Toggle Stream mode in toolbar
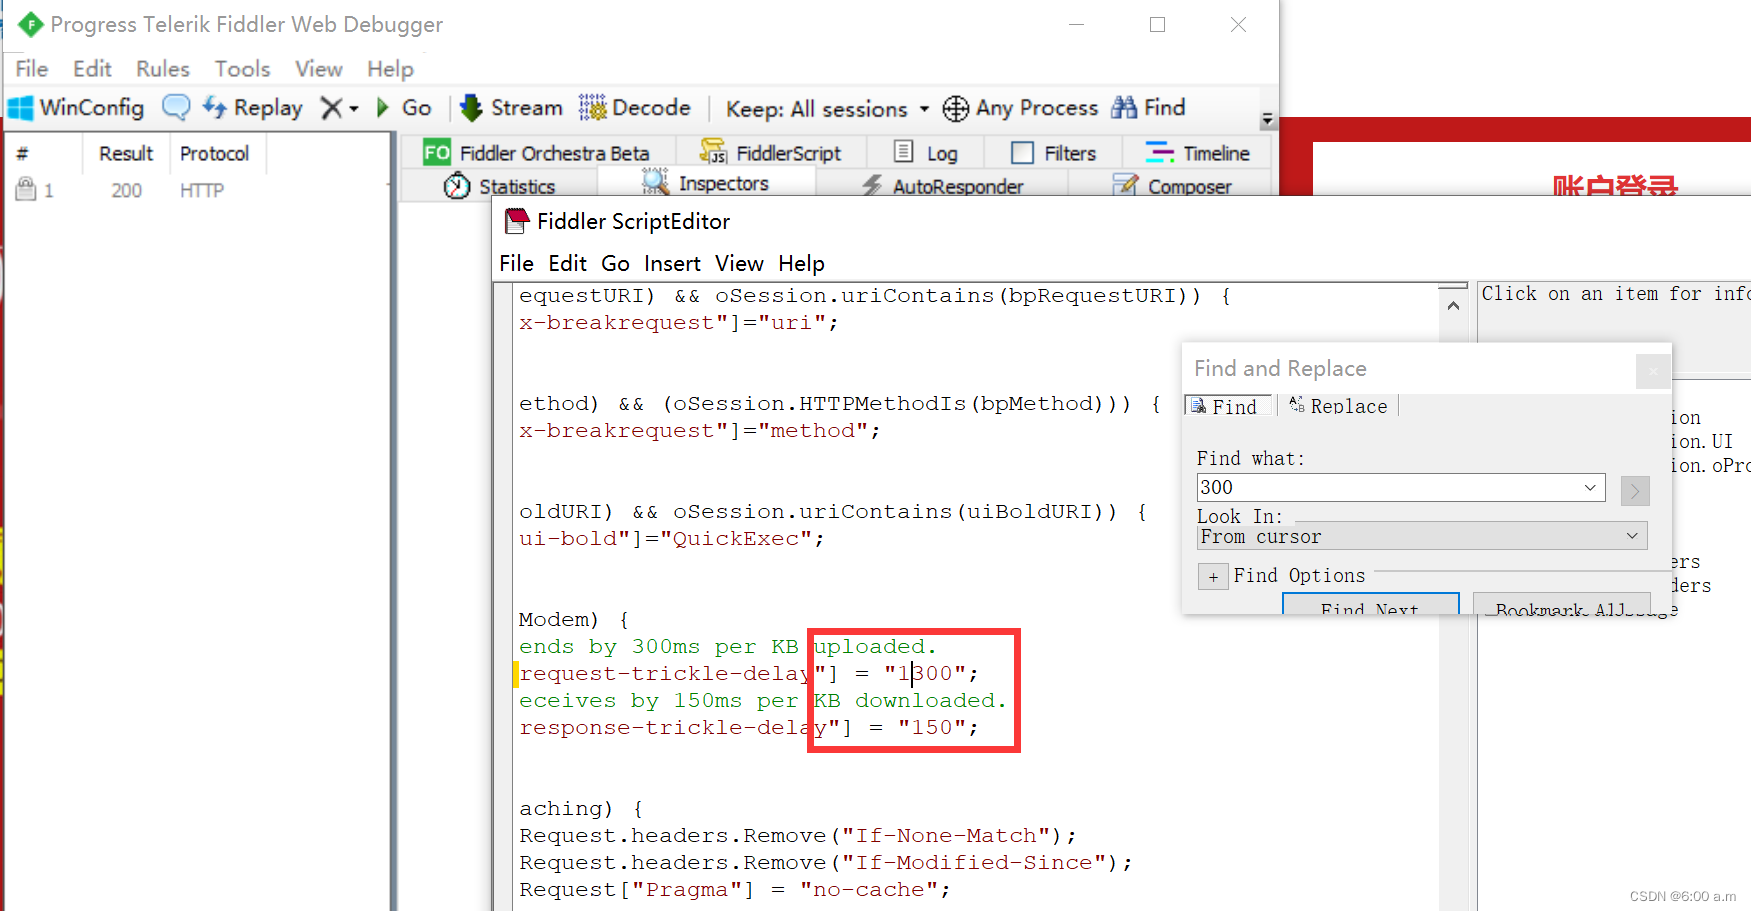Viewport: 1751px width, 911px height. coord(511,108)
